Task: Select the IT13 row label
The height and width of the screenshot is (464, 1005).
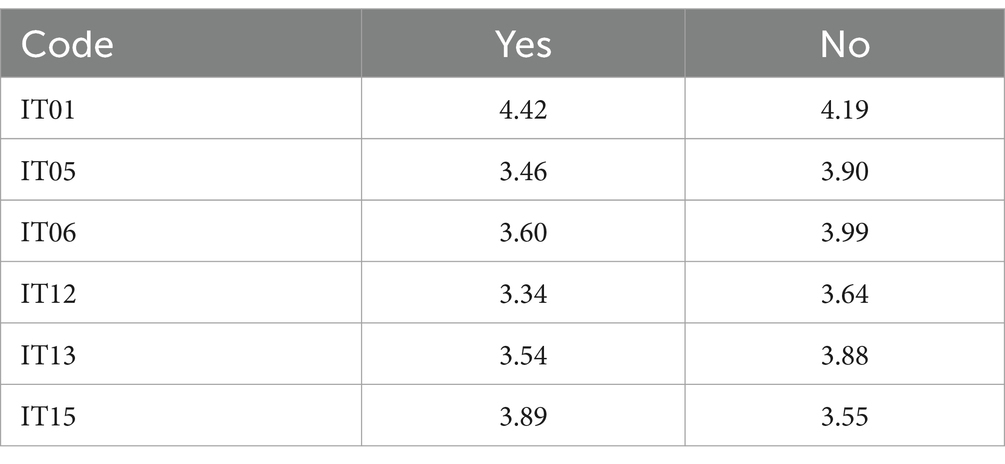Action: 48,355
